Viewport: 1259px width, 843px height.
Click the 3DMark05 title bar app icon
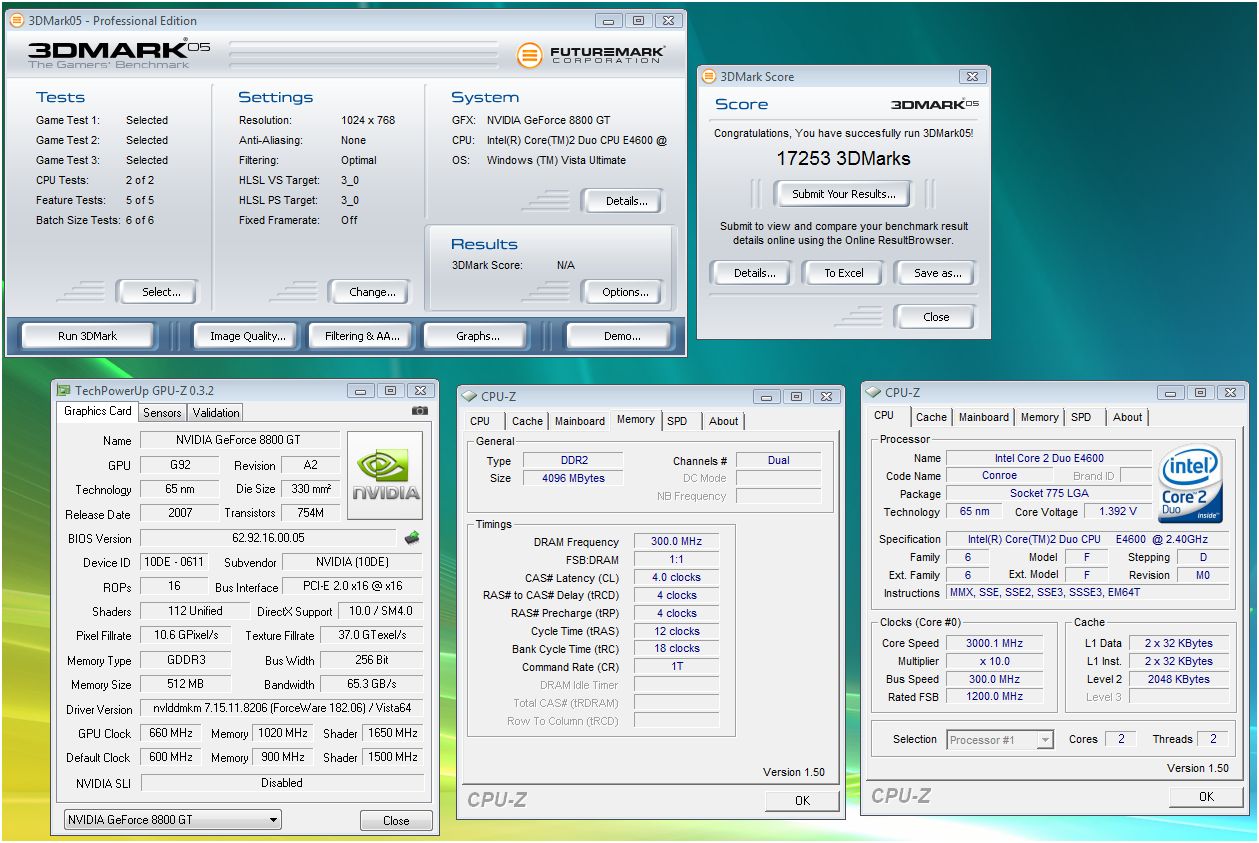click(x=16, y=20)
